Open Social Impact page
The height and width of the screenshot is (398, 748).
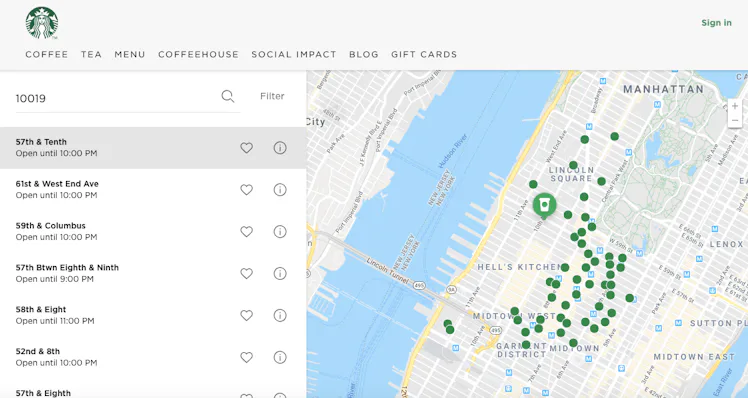pos(294,54)
